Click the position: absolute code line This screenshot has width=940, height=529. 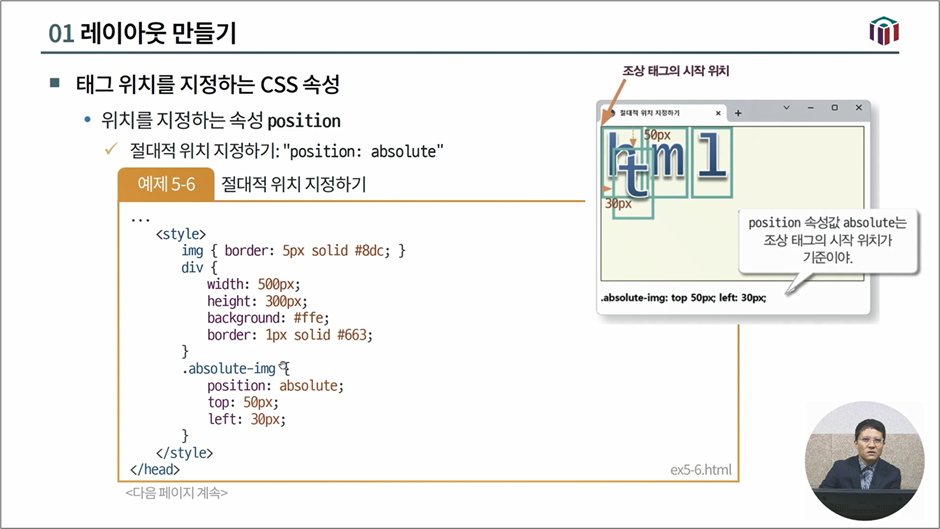pos(274,386)
